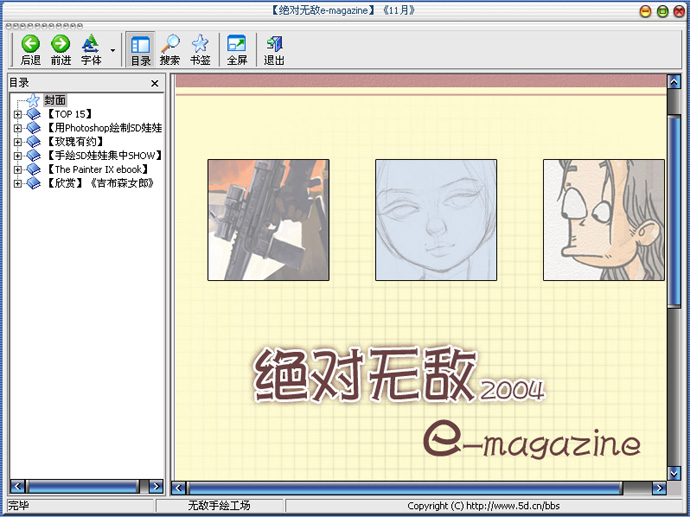Screen dimensions: 690x517
Task: Click the cartoon big-eyed man thumbnail
Action: pos(604,220)
